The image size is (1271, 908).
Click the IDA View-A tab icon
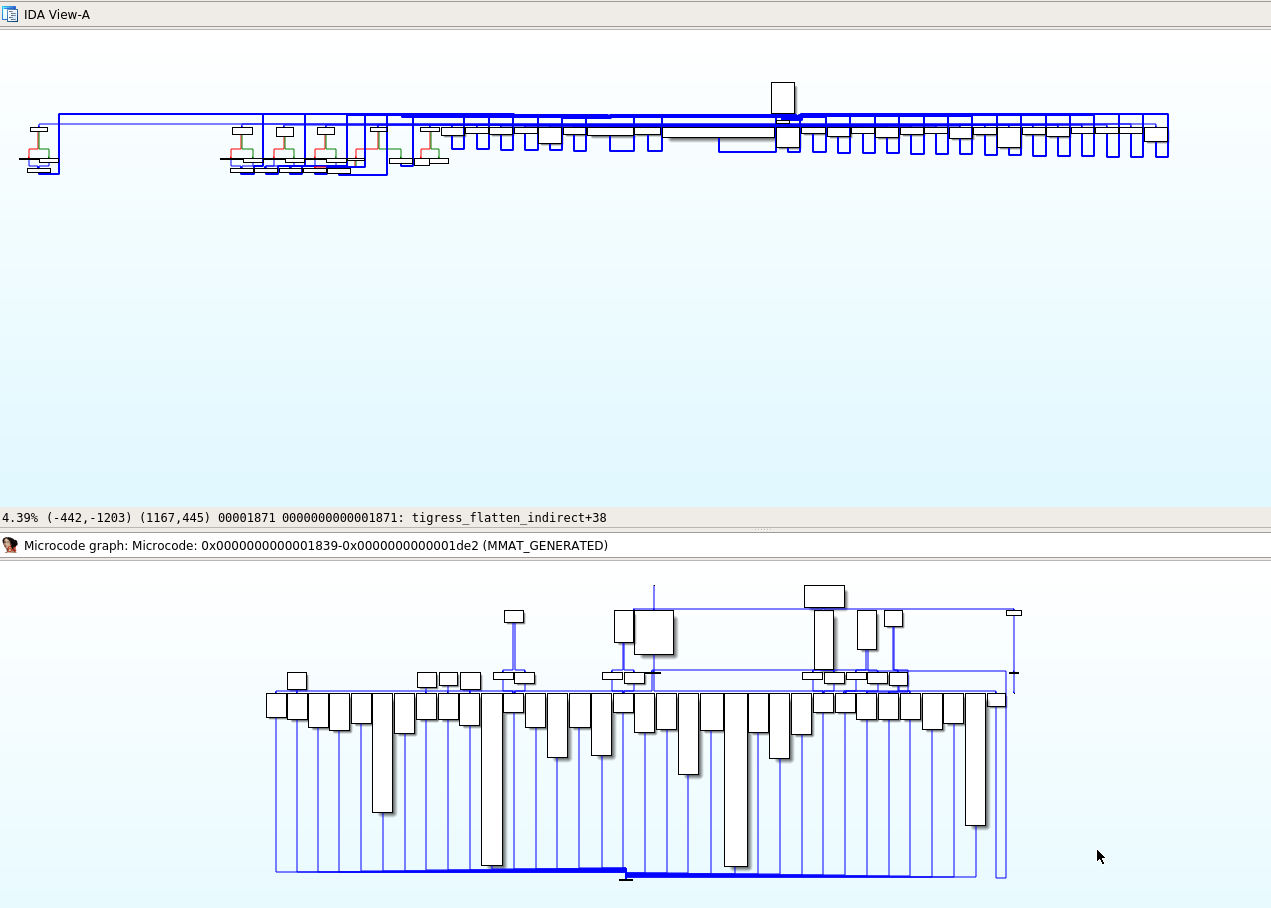pos(10,14)
